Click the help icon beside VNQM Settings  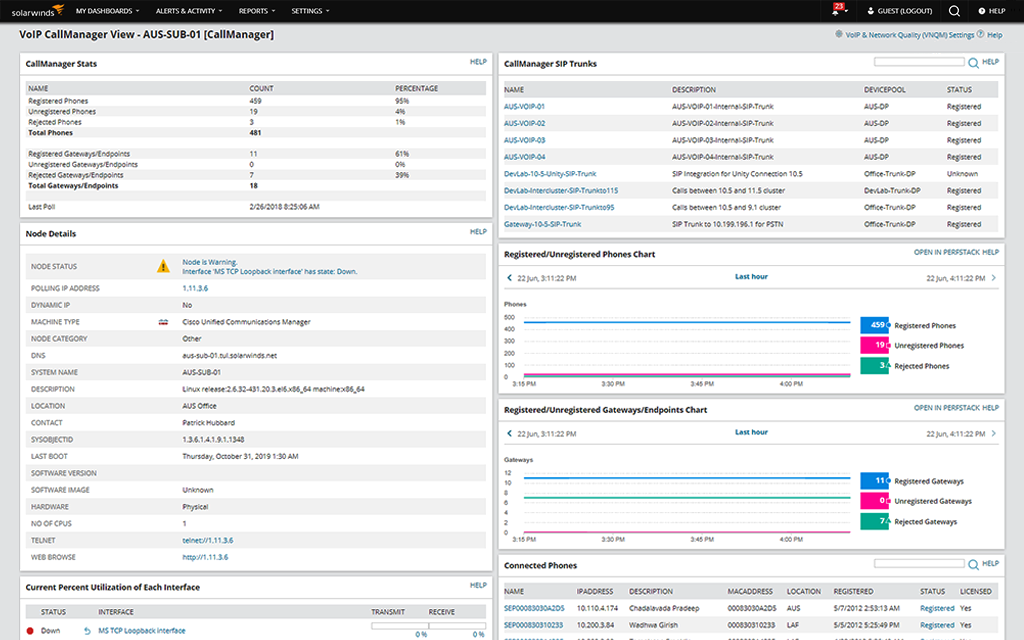tap(980, 35)
